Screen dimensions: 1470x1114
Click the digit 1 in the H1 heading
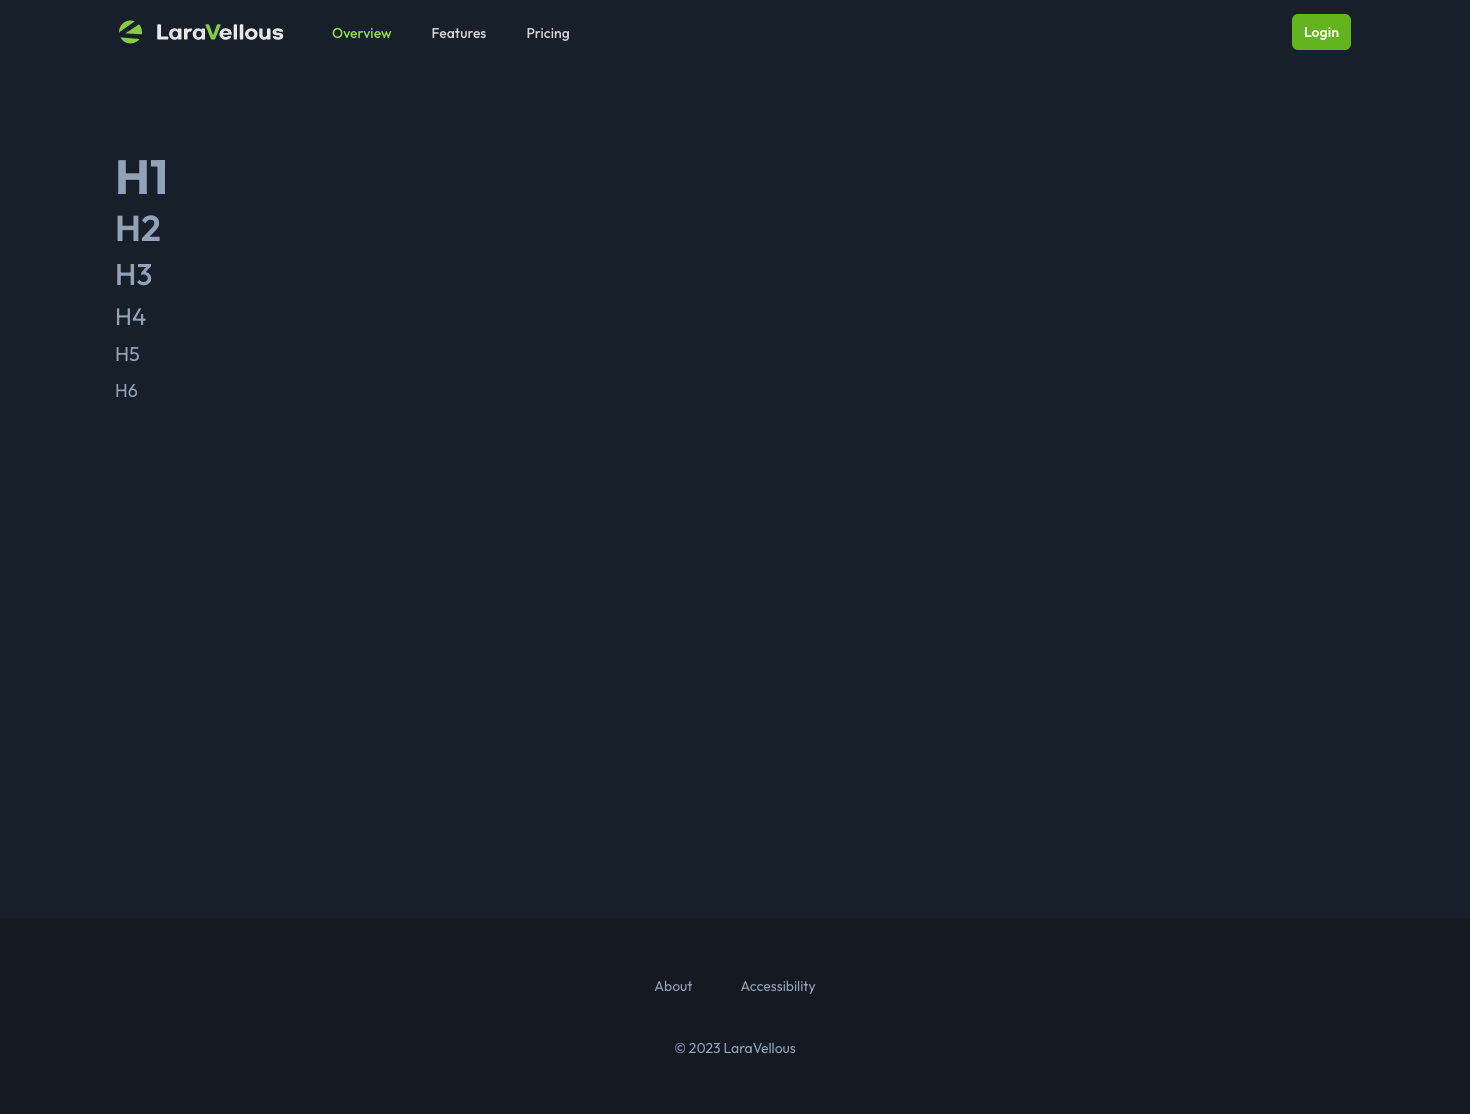157,178
